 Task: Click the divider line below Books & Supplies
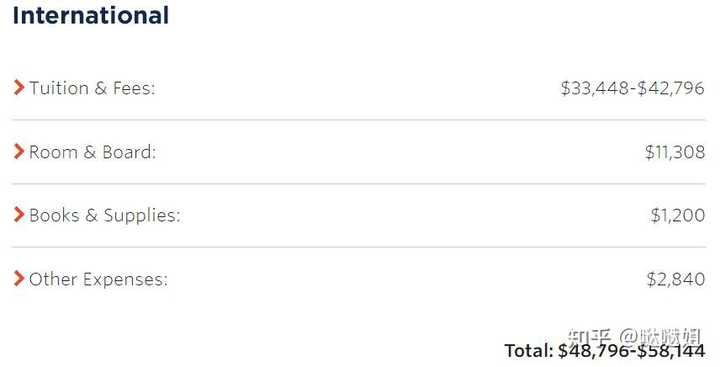(359, 247)
